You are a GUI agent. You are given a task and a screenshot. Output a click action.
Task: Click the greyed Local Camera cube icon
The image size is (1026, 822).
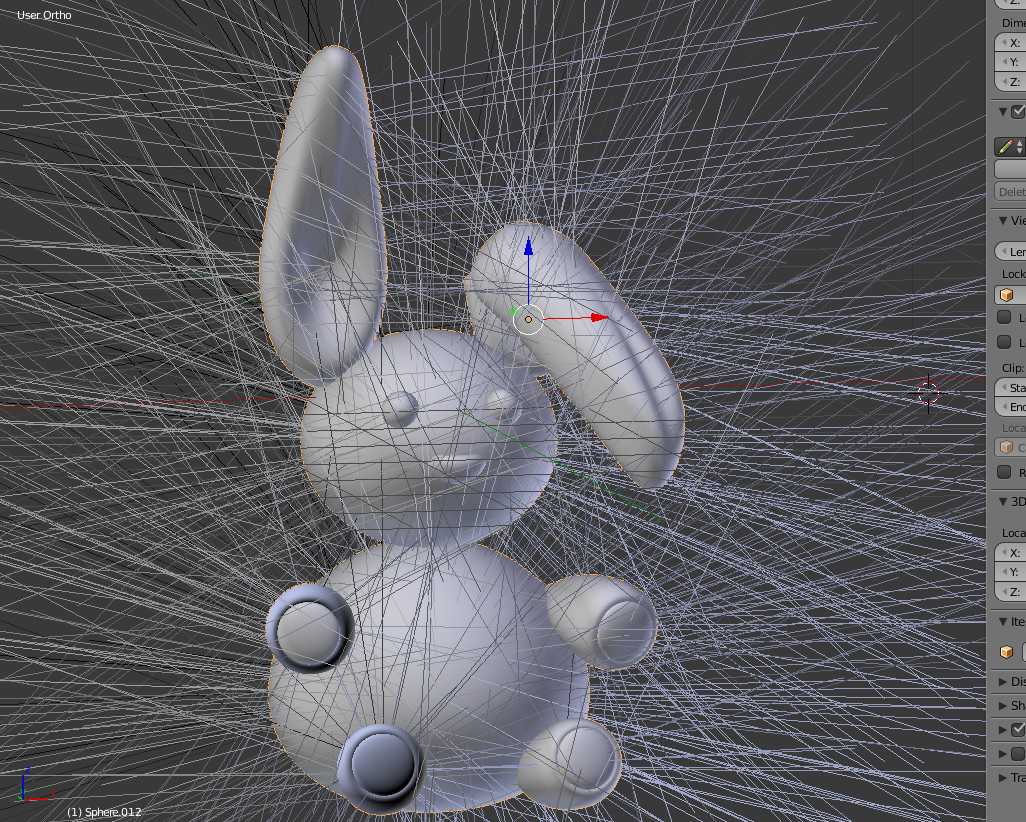click(1006, 448)
